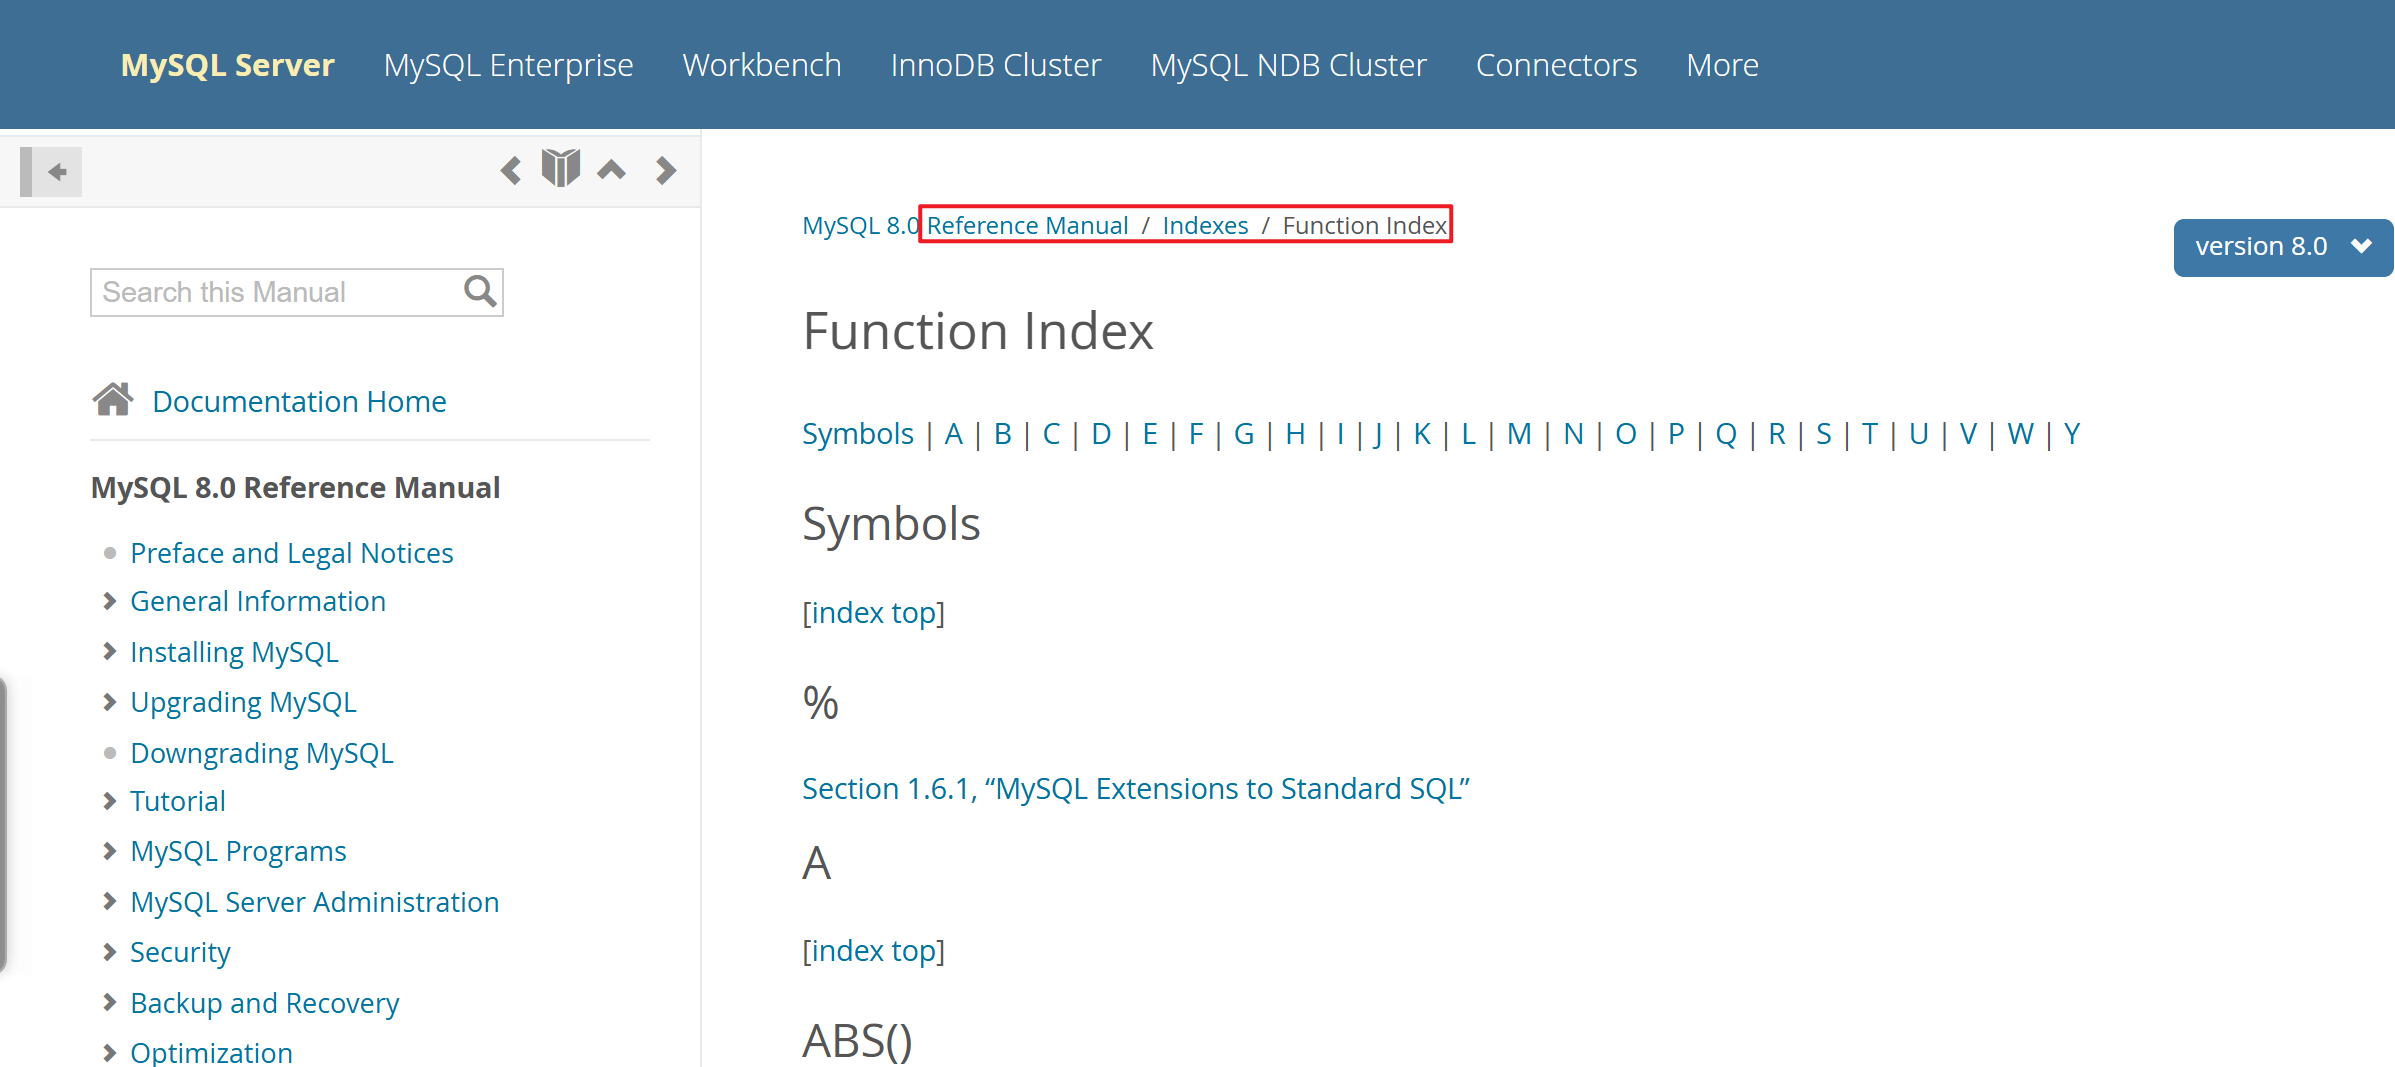Screen dimensions: 2395x1067
Task: Jump to letter M in index
Action: (x=1519, y=434)
